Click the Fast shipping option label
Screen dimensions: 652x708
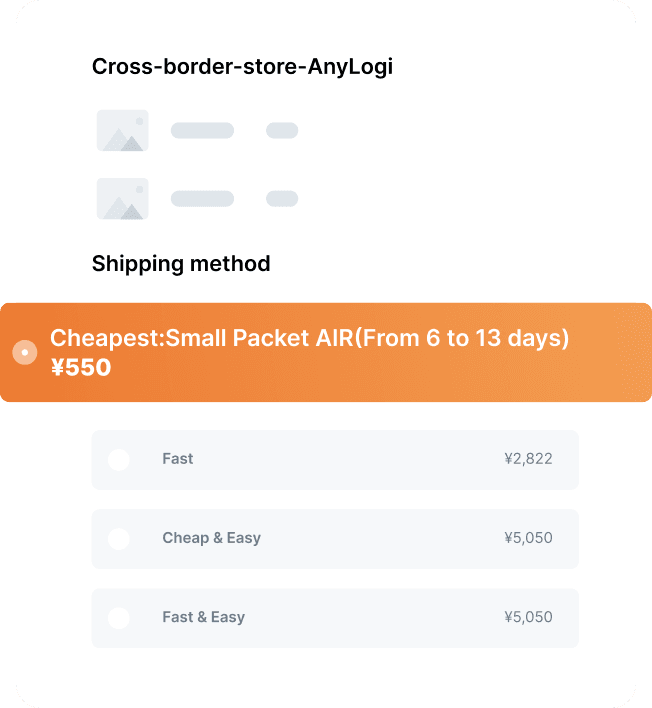178,459
